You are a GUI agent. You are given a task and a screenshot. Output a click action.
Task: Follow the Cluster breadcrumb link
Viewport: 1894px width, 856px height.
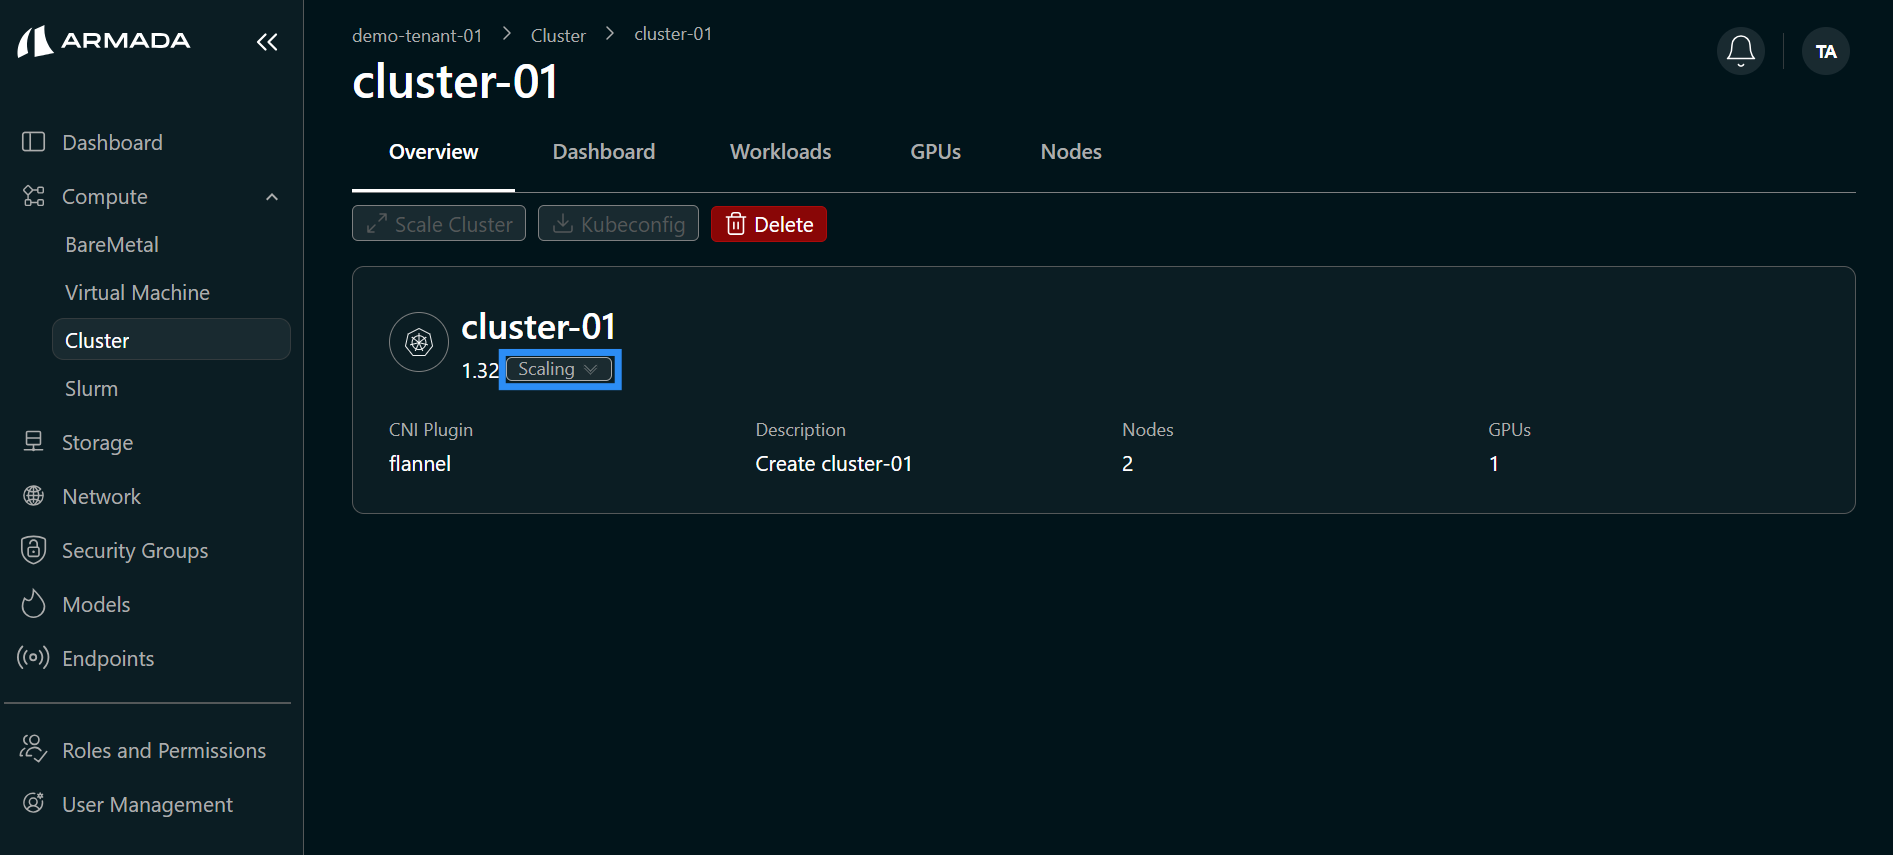click(558, 36)
